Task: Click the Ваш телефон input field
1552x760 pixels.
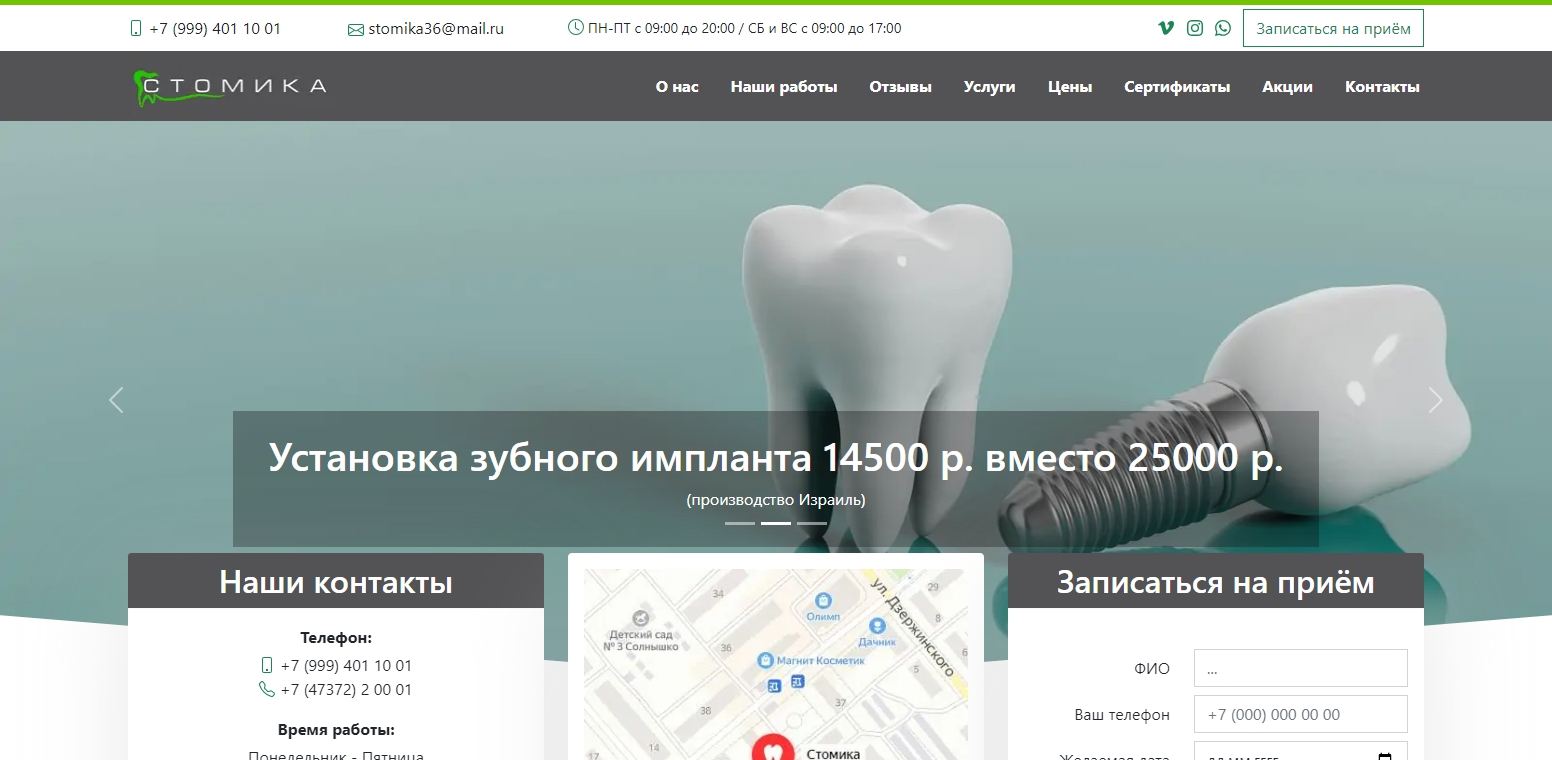Action: tap(1300, 714)
